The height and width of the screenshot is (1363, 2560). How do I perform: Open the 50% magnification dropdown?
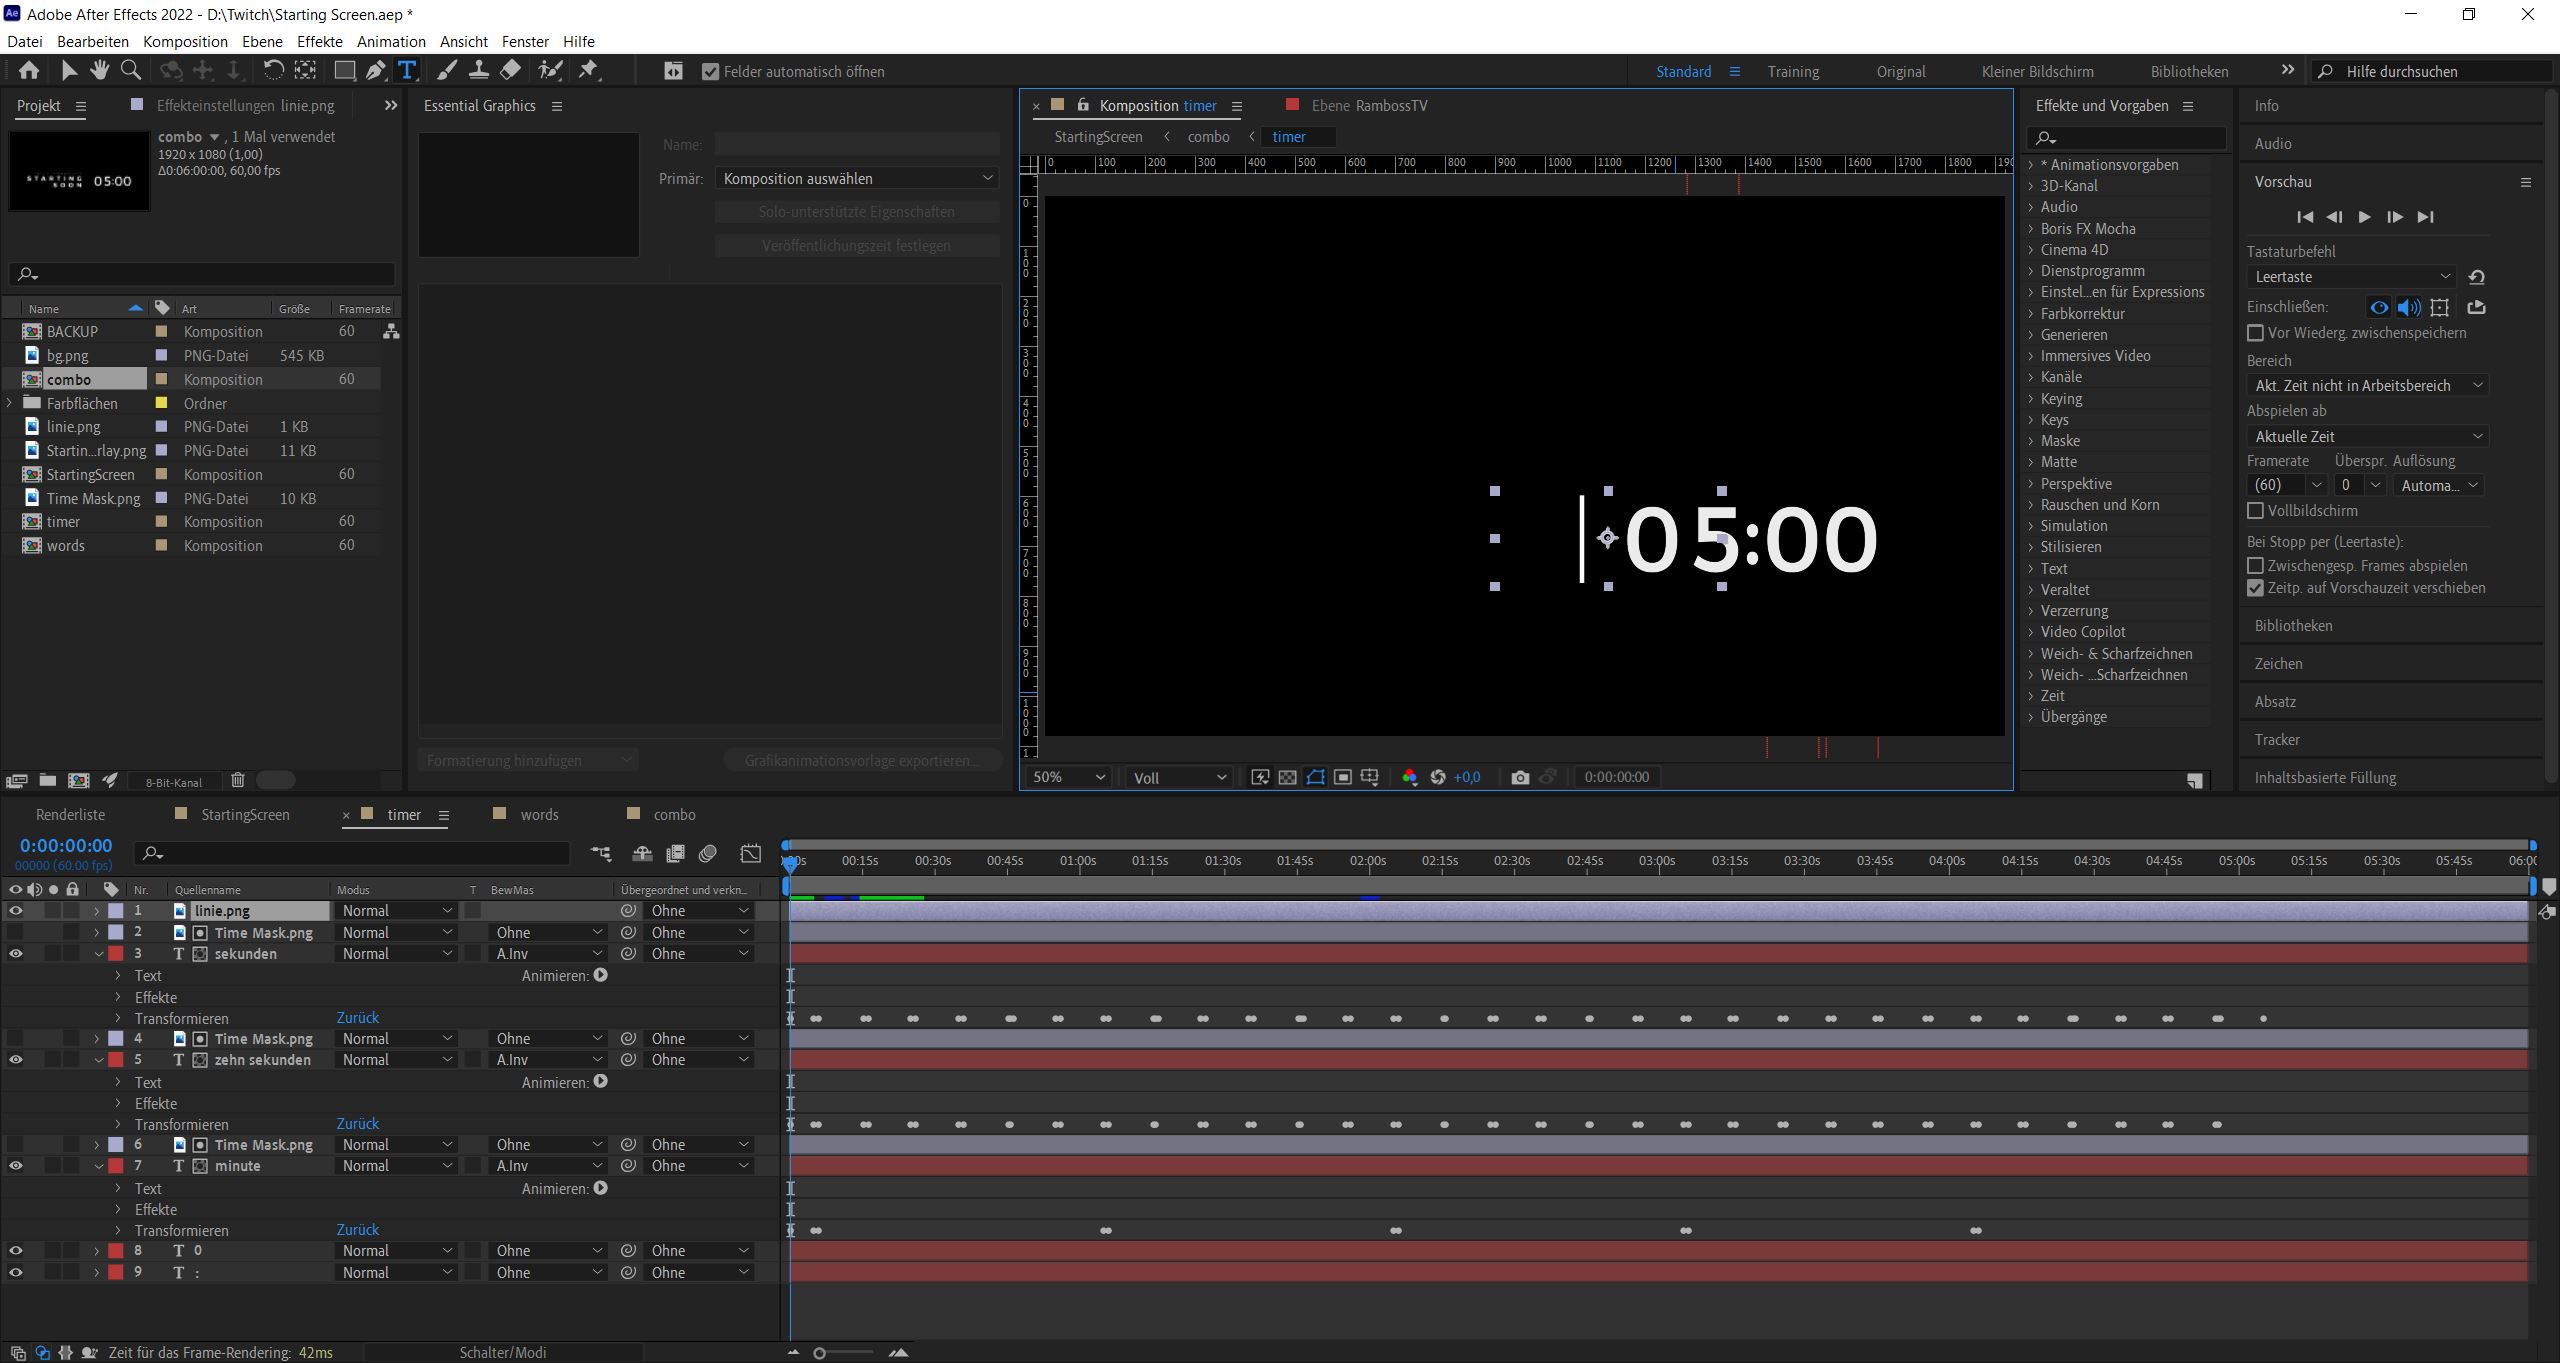1068,777
